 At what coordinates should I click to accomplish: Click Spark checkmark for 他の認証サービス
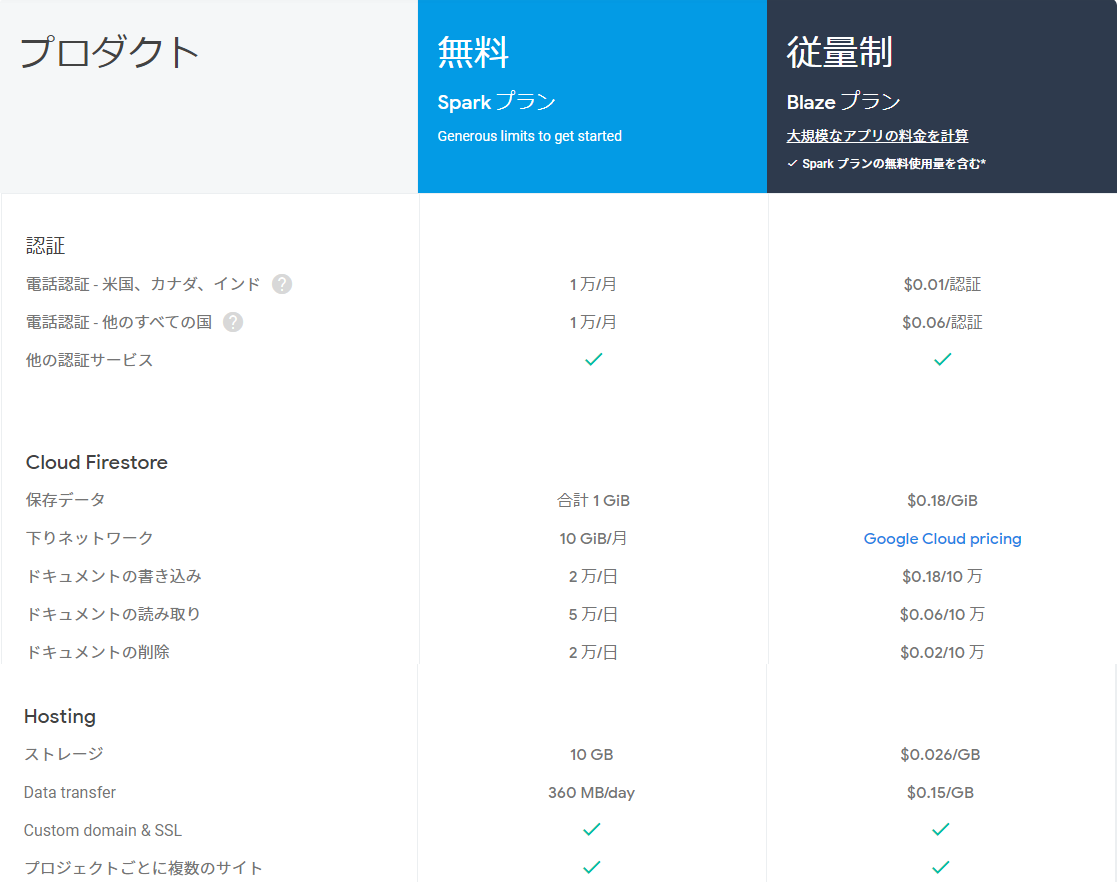[x=593, y=359]
